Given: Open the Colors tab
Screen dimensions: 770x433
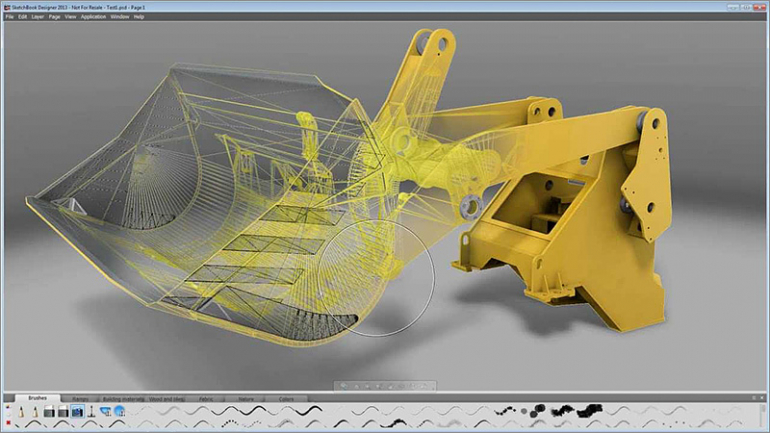Looking at the screenshot, I should (286, 398).
